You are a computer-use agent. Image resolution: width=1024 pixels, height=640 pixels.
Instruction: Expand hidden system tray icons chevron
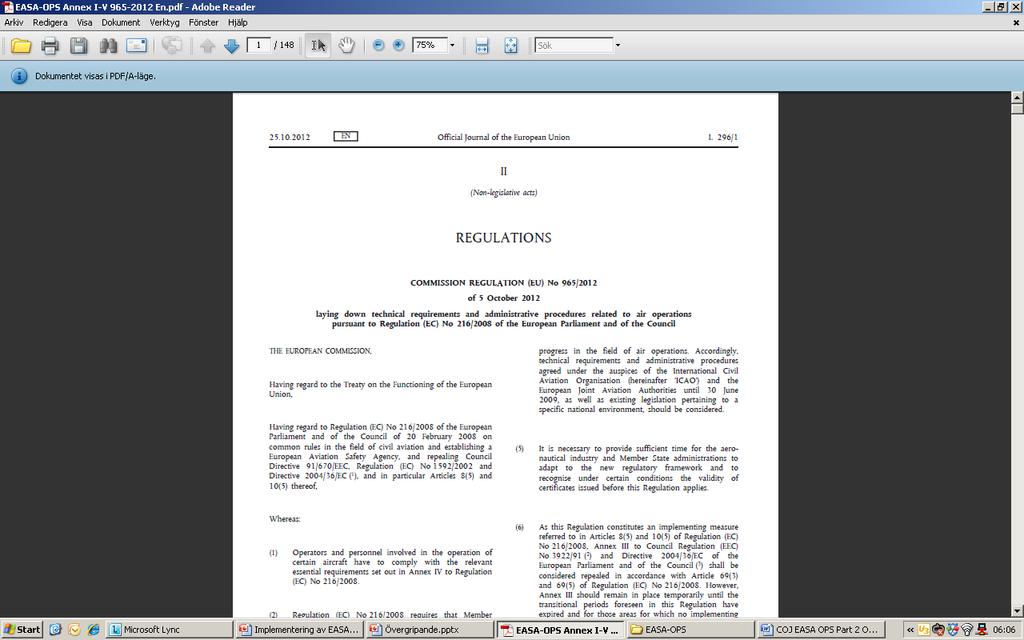coord(910,630)
